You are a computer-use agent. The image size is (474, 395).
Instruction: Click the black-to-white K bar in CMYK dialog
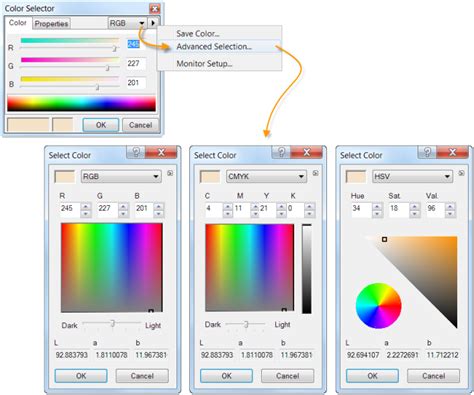point(307,269)
